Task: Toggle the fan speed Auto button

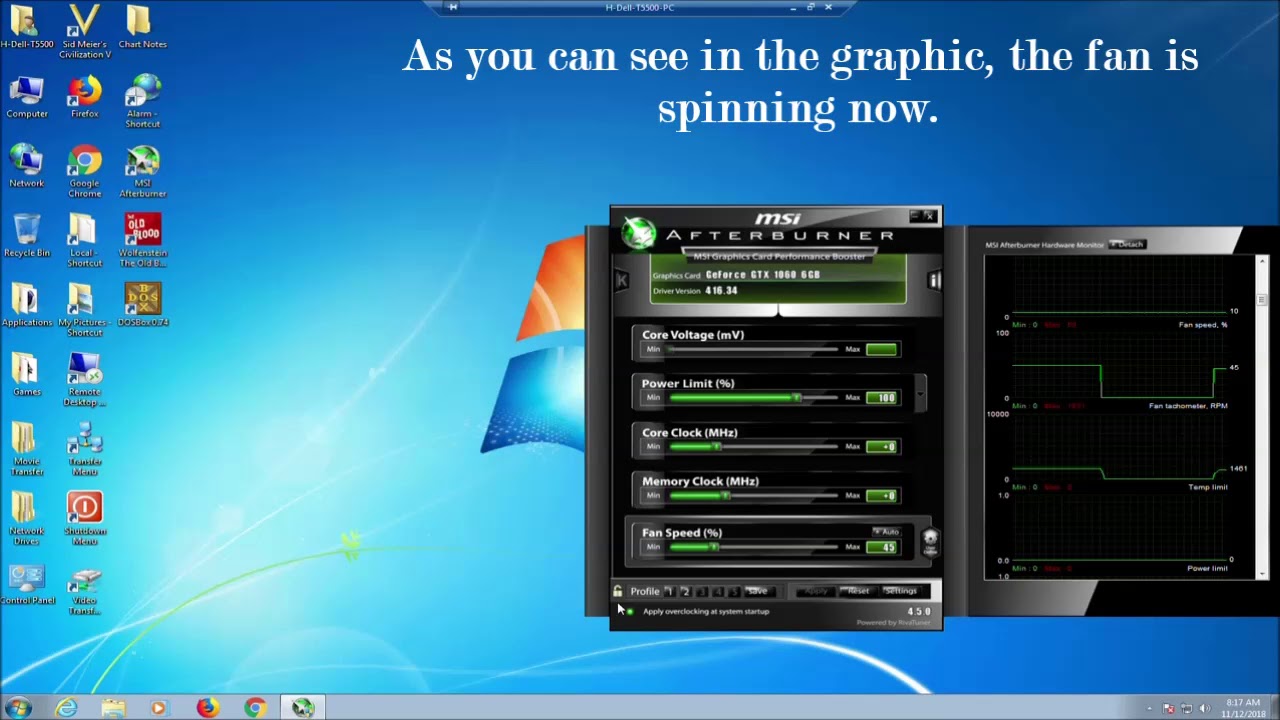Action: click(886, 532)
